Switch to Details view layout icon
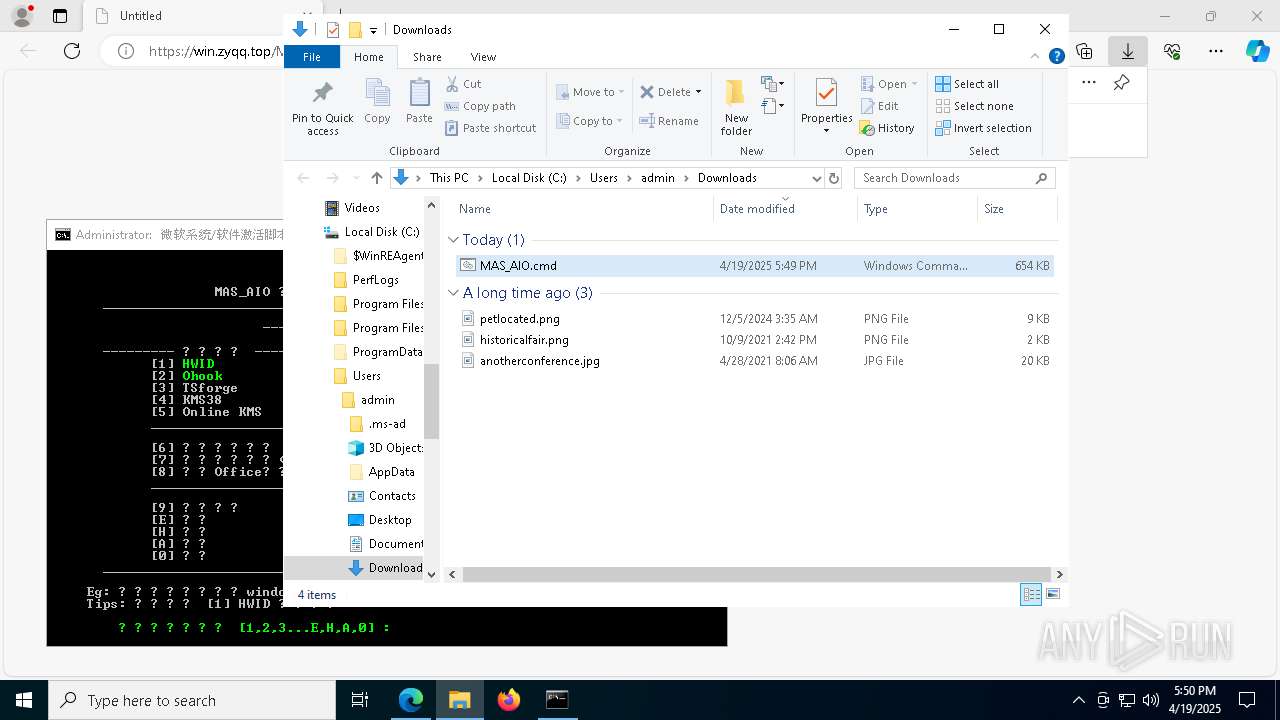 (x=1031, y=594)
